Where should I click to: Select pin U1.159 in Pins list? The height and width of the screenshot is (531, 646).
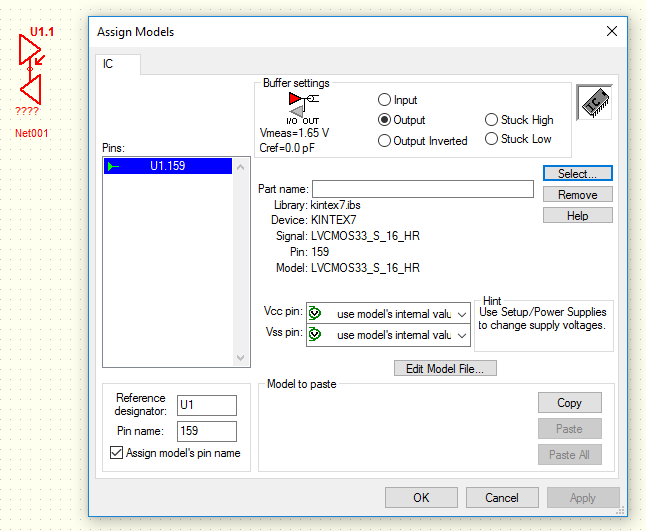(168, 166)
